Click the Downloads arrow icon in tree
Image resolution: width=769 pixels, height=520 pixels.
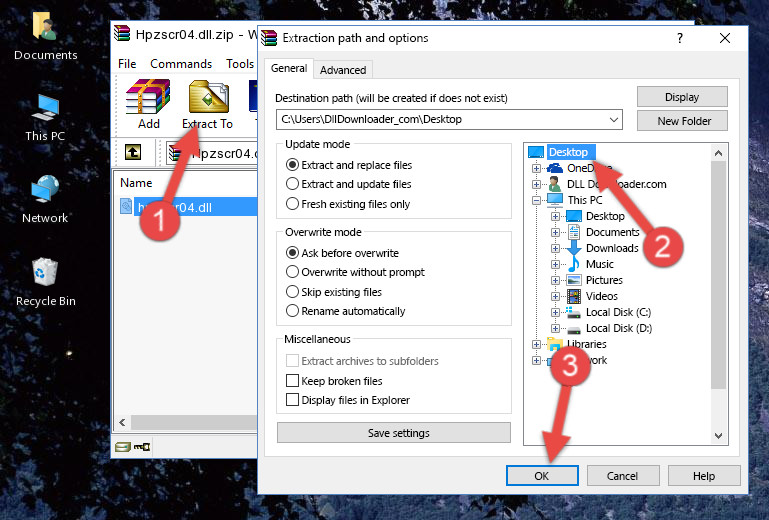tap(573, 248)
